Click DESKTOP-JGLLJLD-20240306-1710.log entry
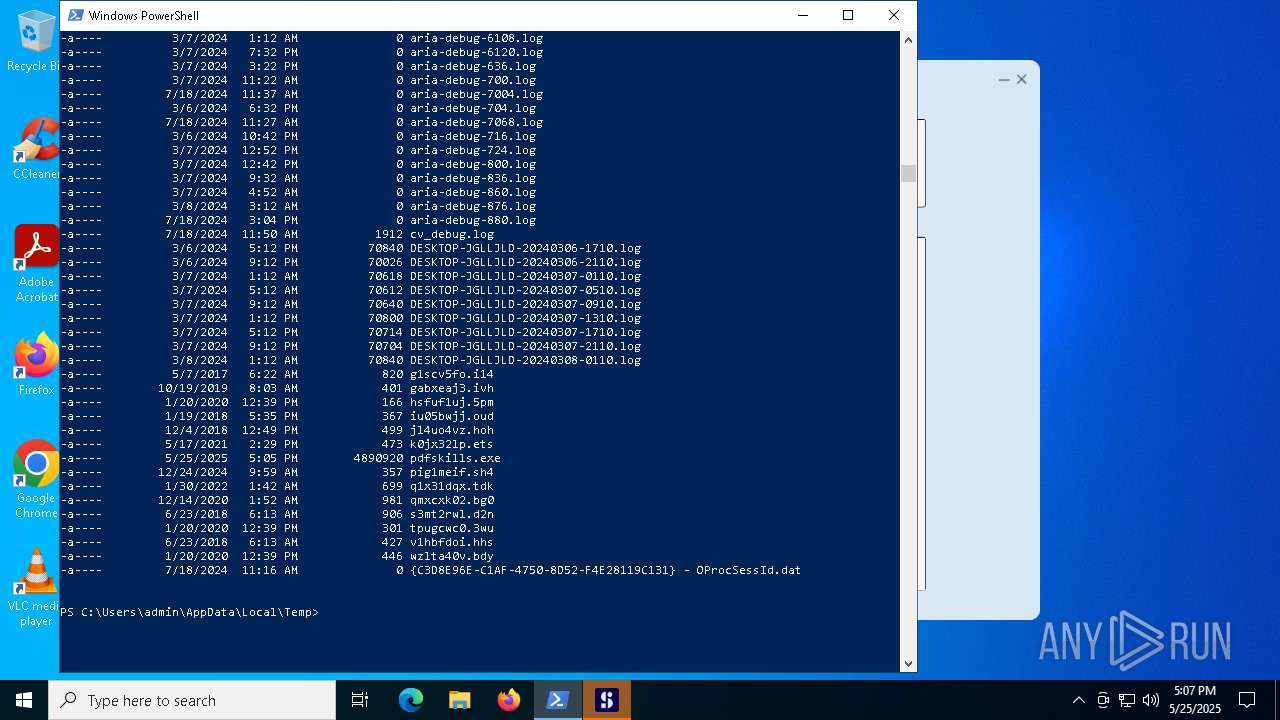Image resolution: width=1280 pixels, height=720 pixels. pos(525,248)
